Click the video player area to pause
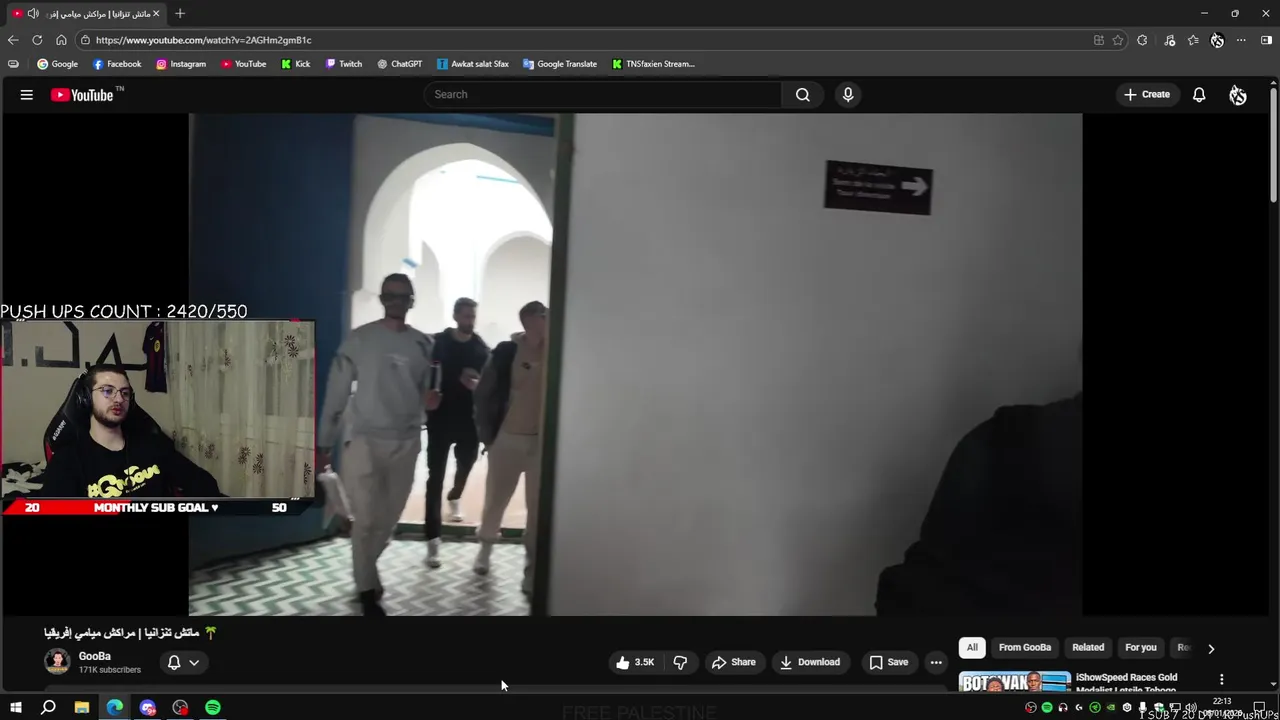The width and height of the screenshot is (1280, 720). click(635, 364)
